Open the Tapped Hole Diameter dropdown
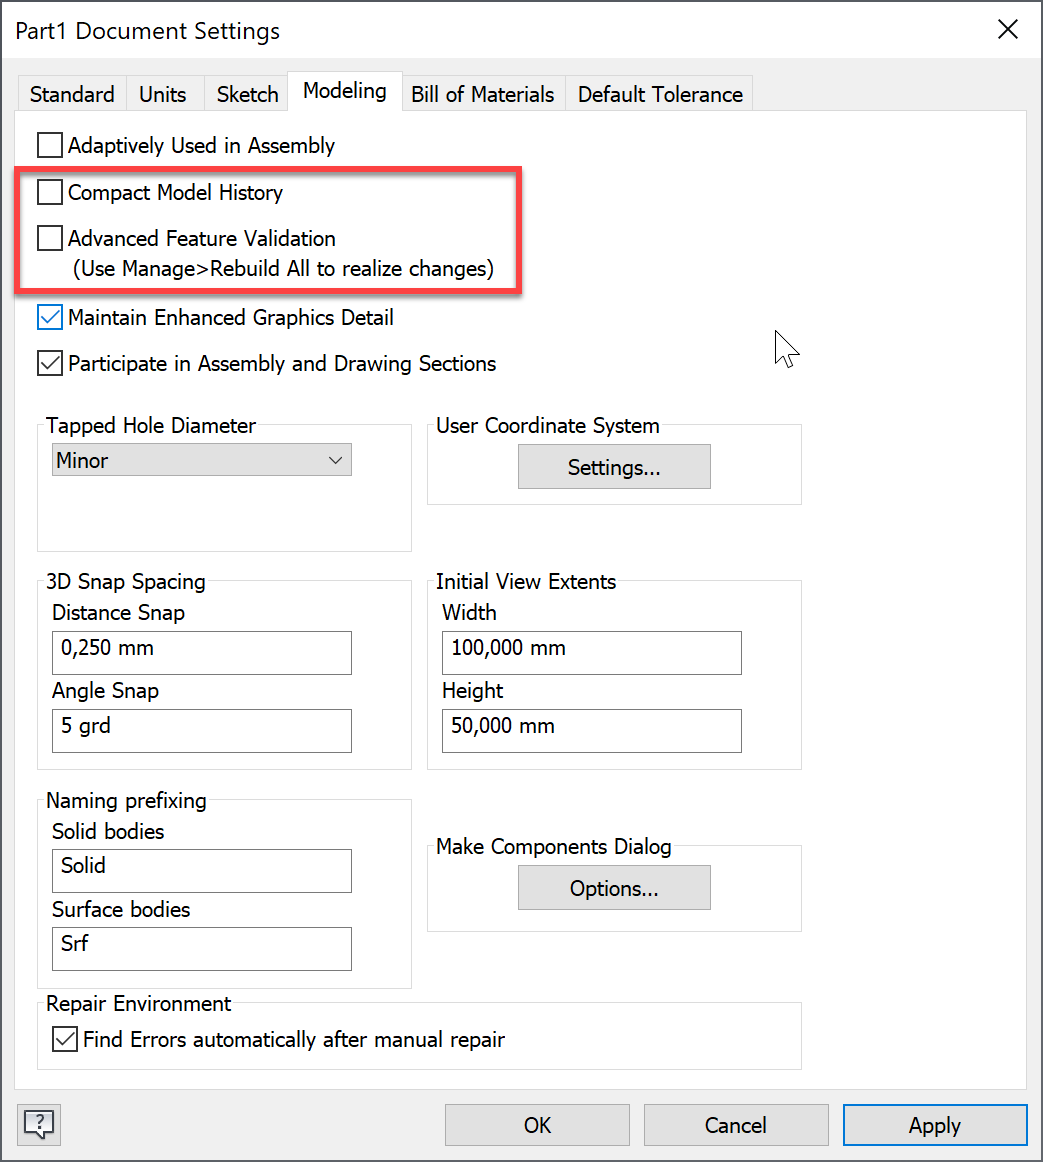Screen dimensions: 1043x1162 click(335, 460)
